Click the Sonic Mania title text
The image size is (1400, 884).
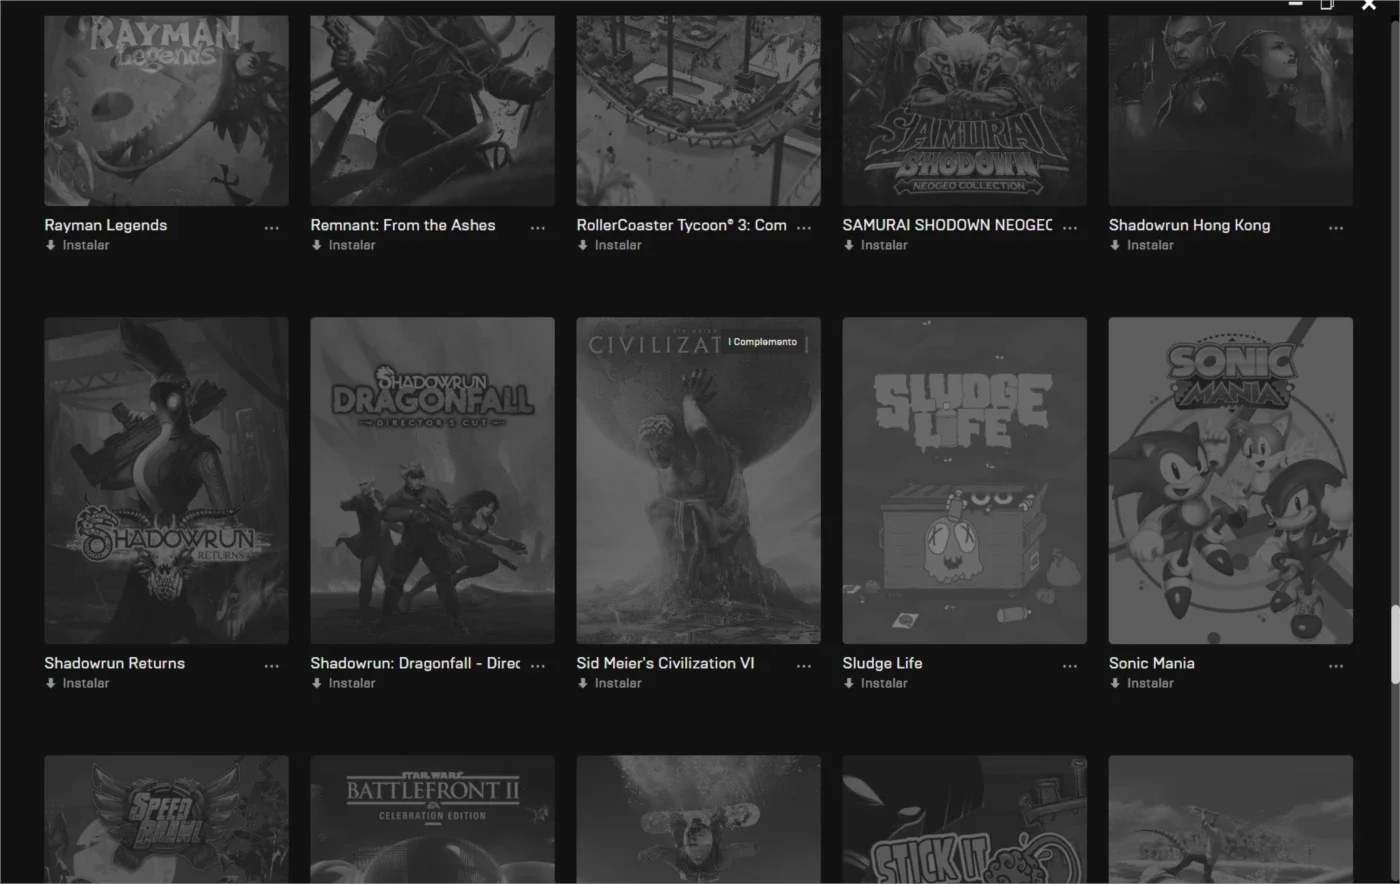pyautogui.click(x=1151, y=663)
